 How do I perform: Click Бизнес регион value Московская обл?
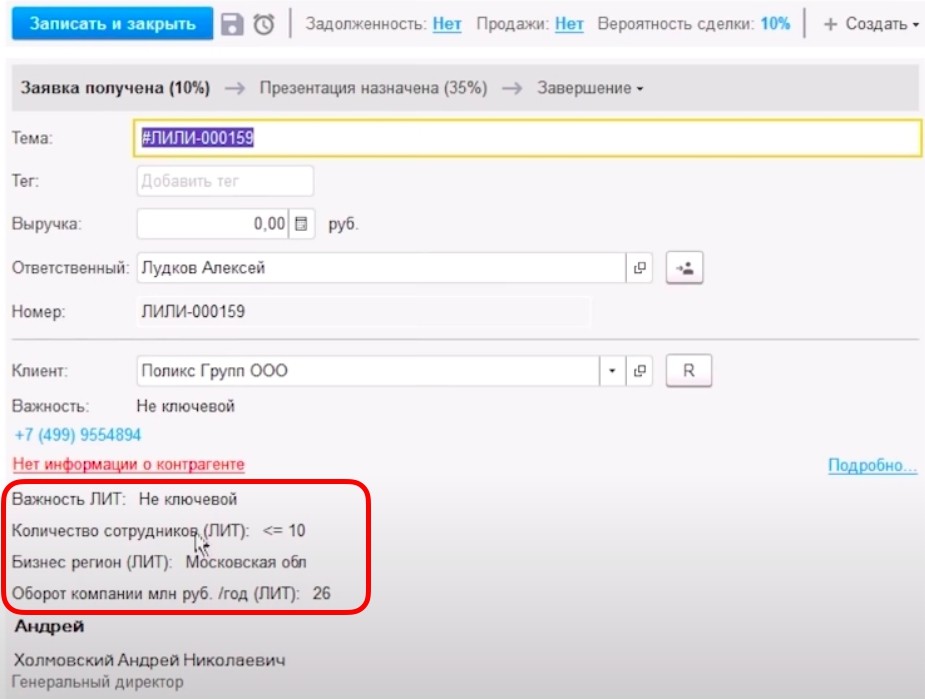coord(246,562)
